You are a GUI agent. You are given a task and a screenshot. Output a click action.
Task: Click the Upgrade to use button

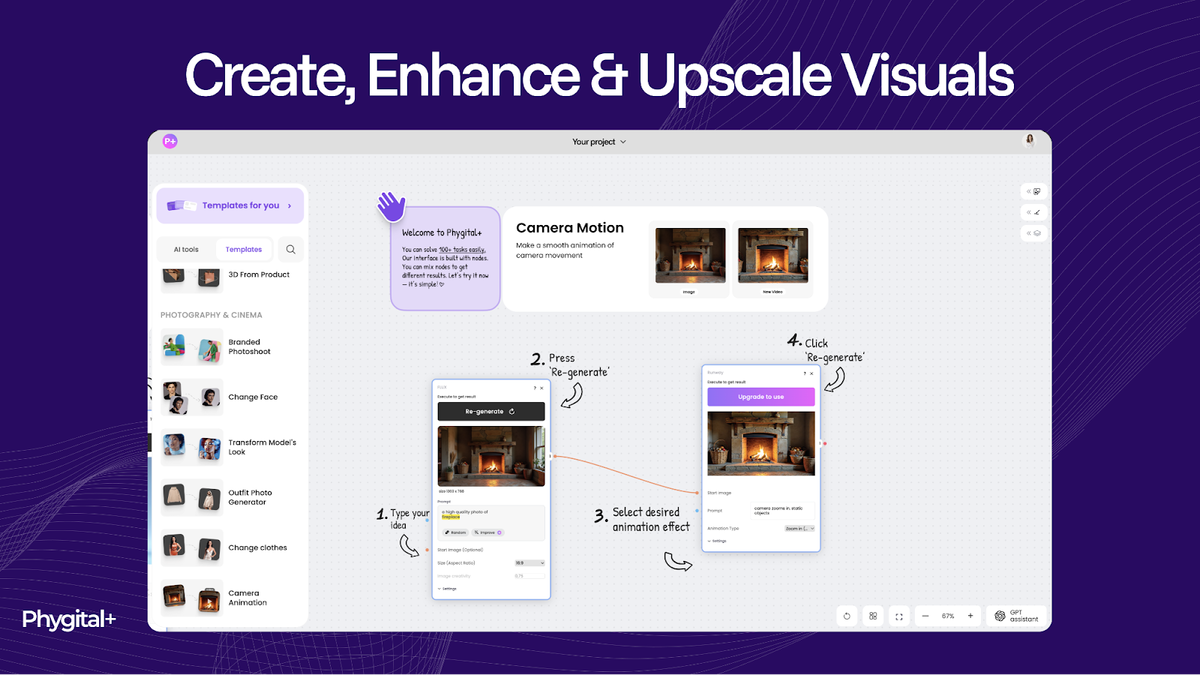pyautogui.click(x=761, y=396)
